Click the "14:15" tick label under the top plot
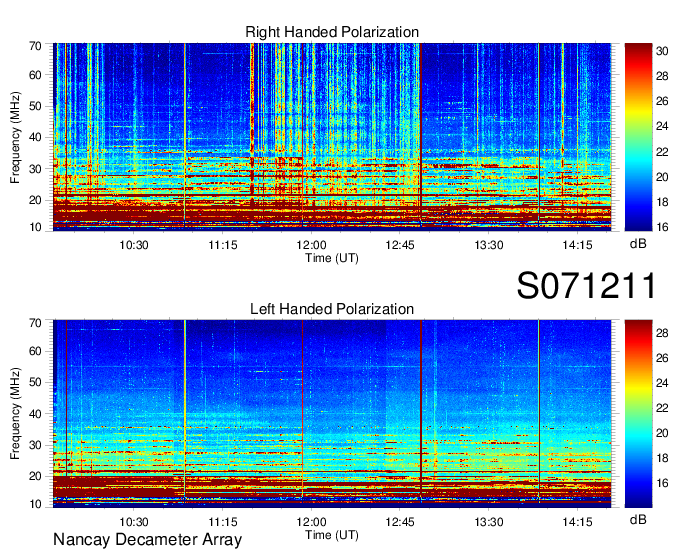Screen dimensions: 680x552 577,245
